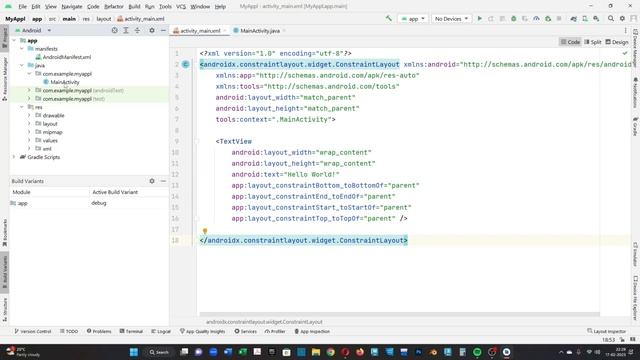
Task: Open the Profile app gauge icon
Action: tap(536, 19)
